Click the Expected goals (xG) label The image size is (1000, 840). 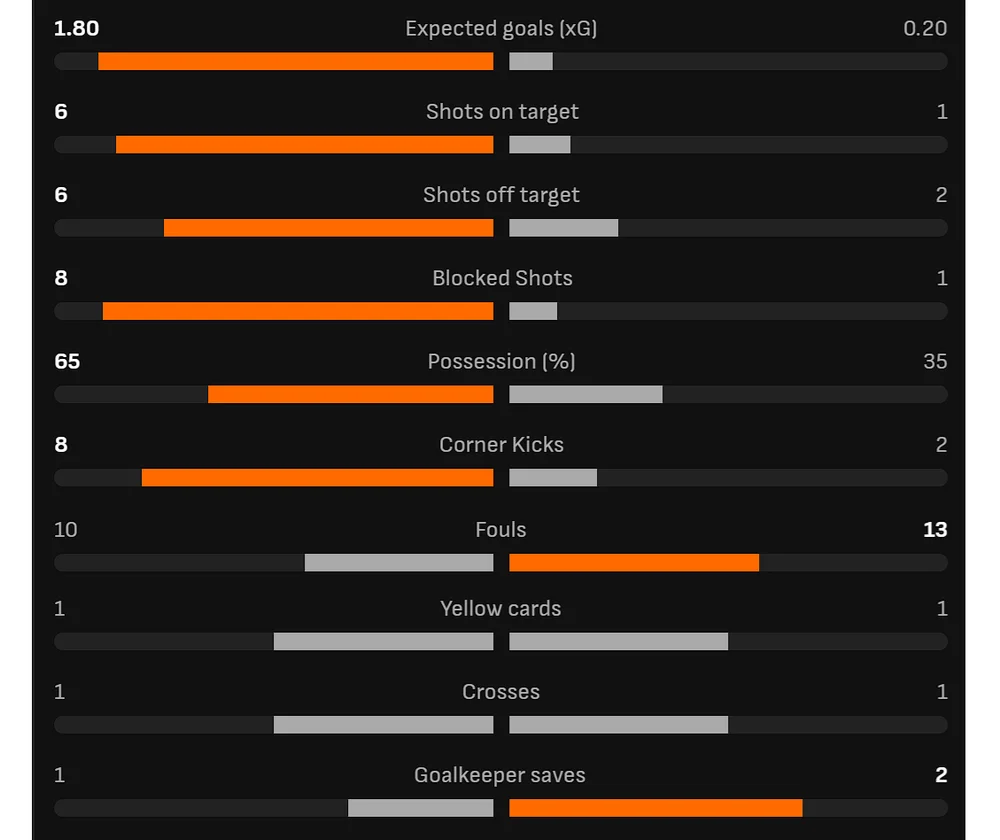tap(501, 29)
